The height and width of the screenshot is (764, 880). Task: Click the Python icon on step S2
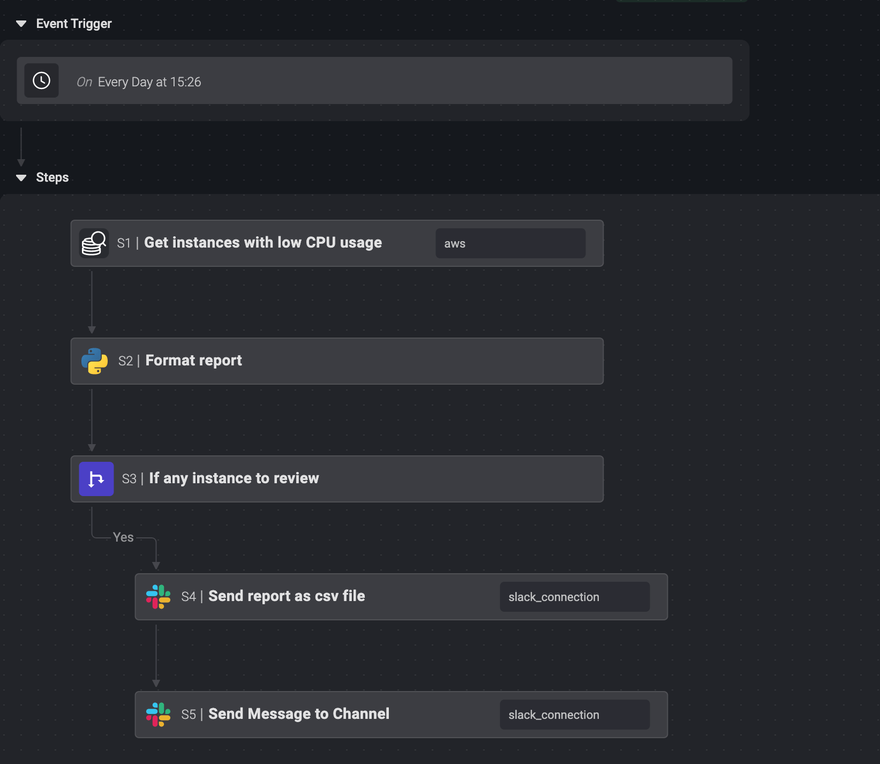pos(95,361)
